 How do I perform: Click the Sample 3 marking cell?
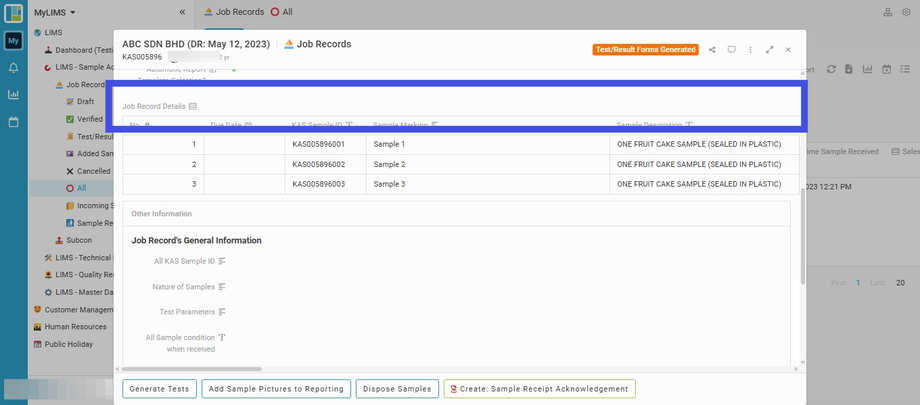pyautogui.click(x=488, y=184)
